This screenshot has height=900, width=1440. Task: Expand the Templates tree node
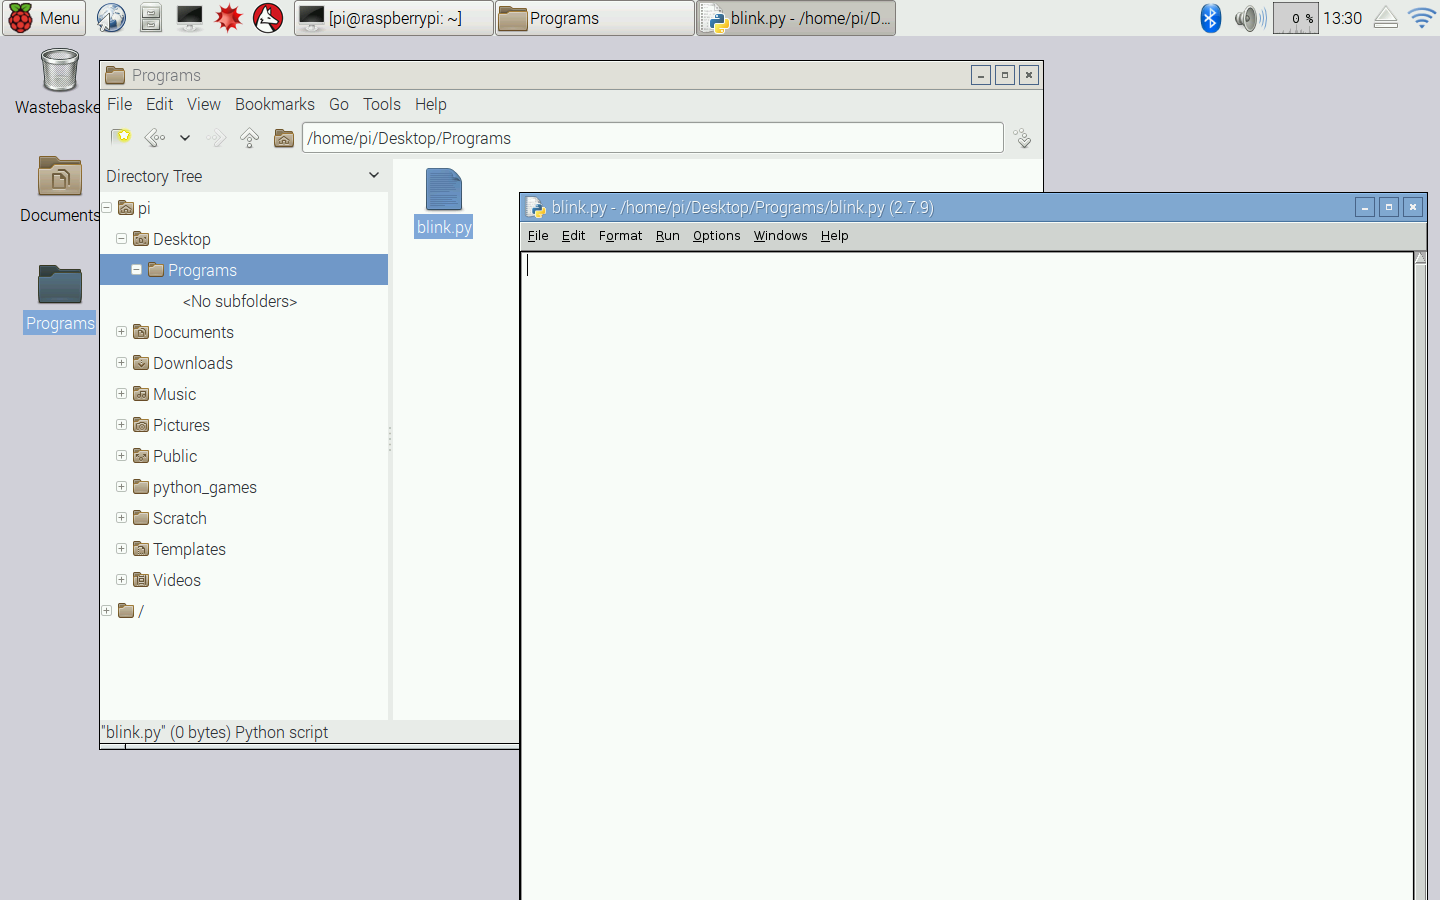121,548
